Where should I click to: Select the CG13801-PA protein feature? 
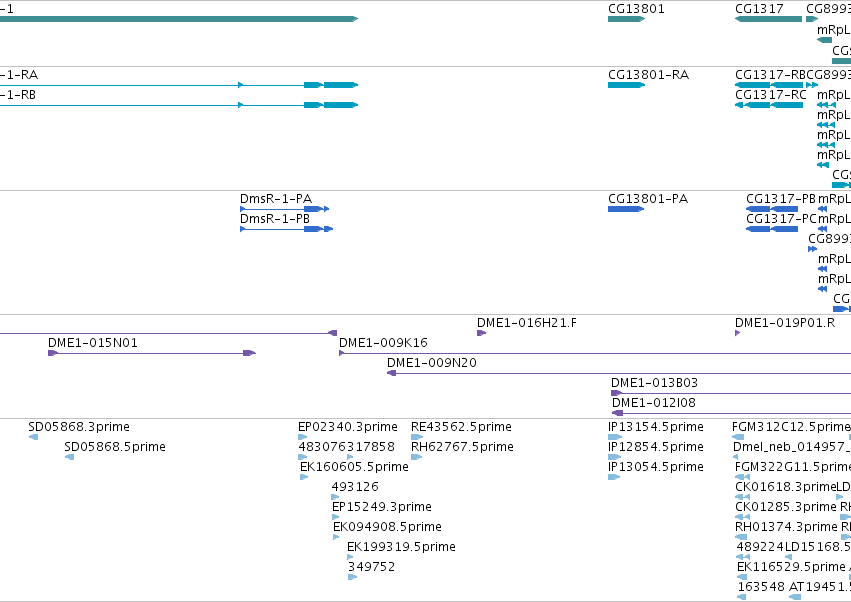click(x=626, y=209)
